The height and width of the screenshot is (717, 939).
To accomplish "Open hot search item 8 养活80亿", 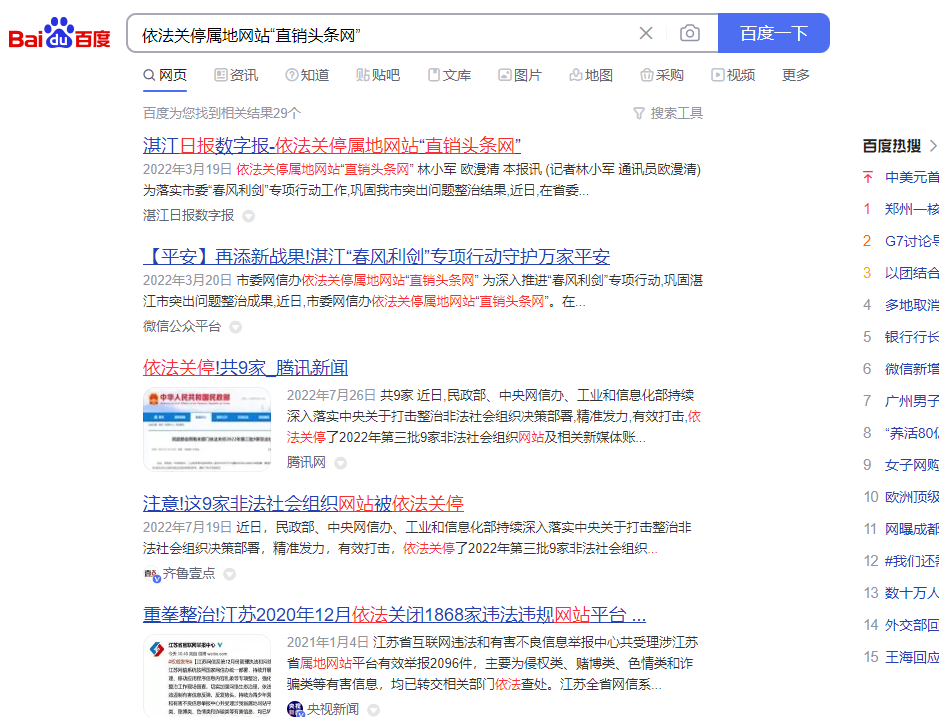I will tap(912, 433).
